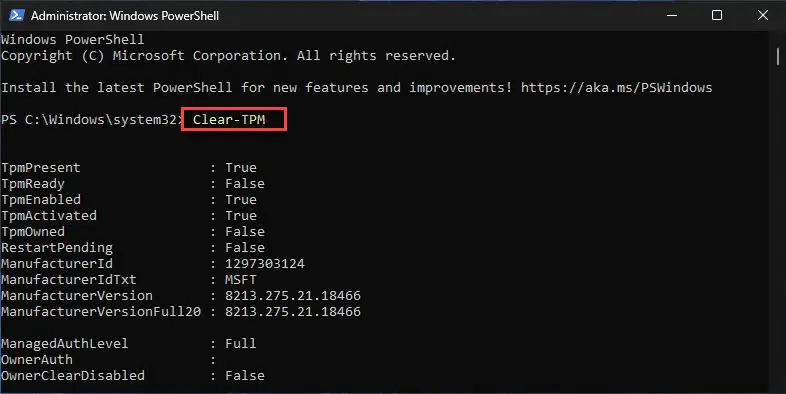This screenshot has height=394, width=786.
Task: Click the TpmActivated property label
Action: click(x=49, y=216)
